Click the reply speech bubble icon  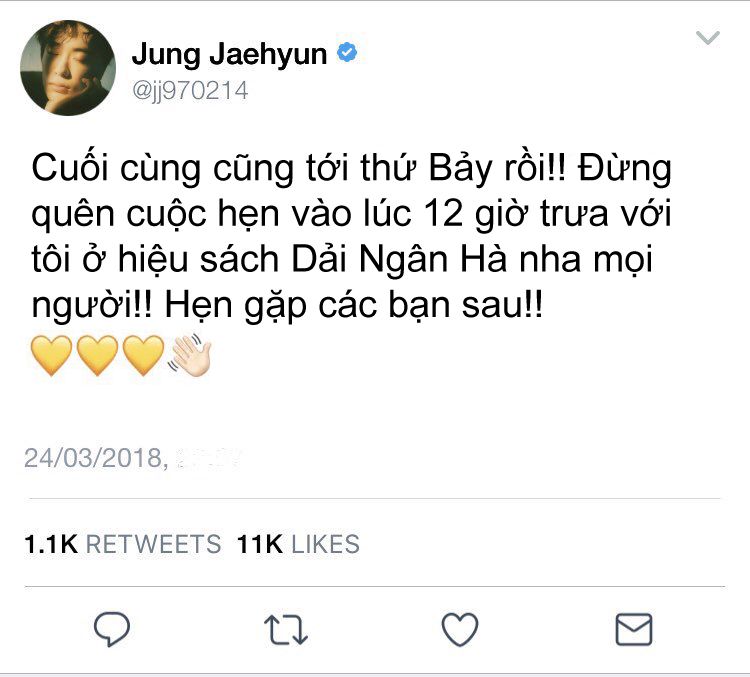(x=112, y=629)
